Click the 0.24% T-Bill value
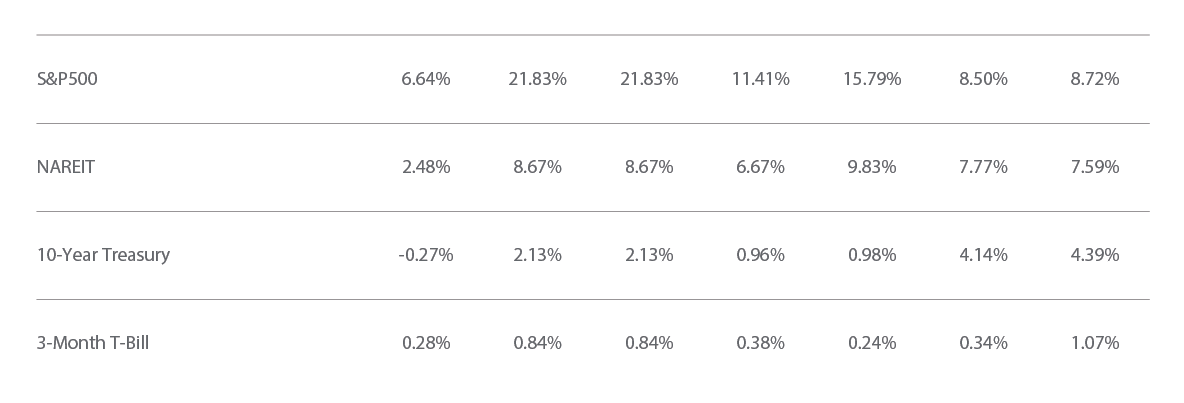The width and height of the screenshot is (1184, 403). [872, 343]
